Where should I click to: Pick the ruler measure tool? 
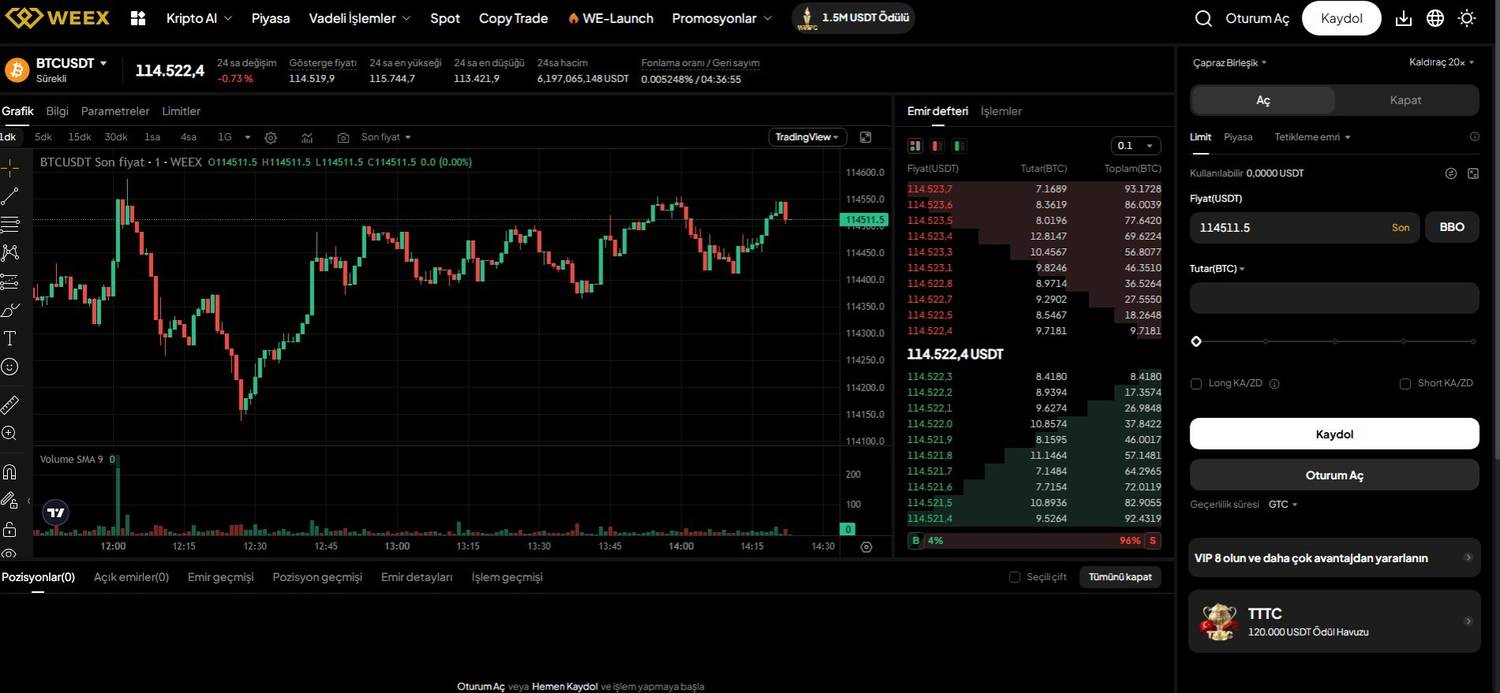coord(10,405)
